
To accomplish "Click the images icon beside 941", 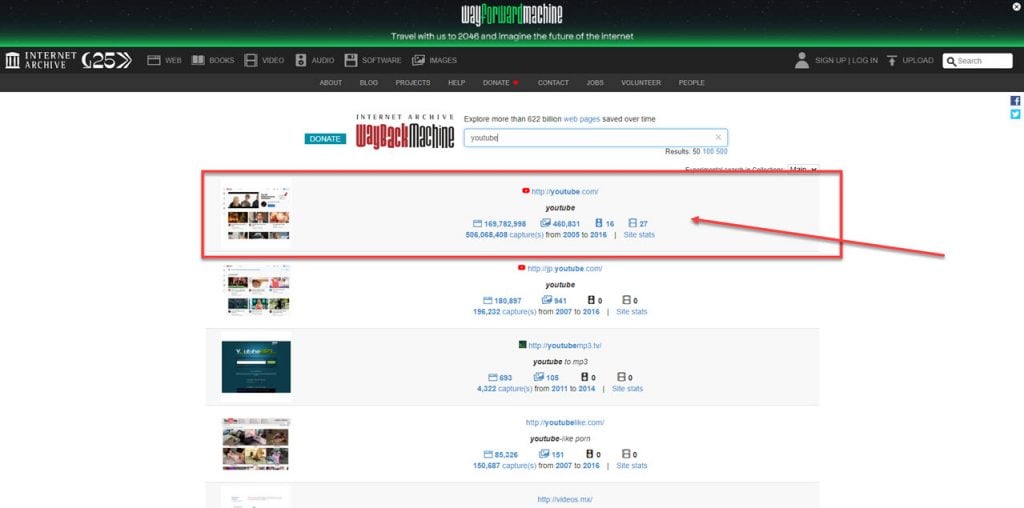I will coord(547,300).
